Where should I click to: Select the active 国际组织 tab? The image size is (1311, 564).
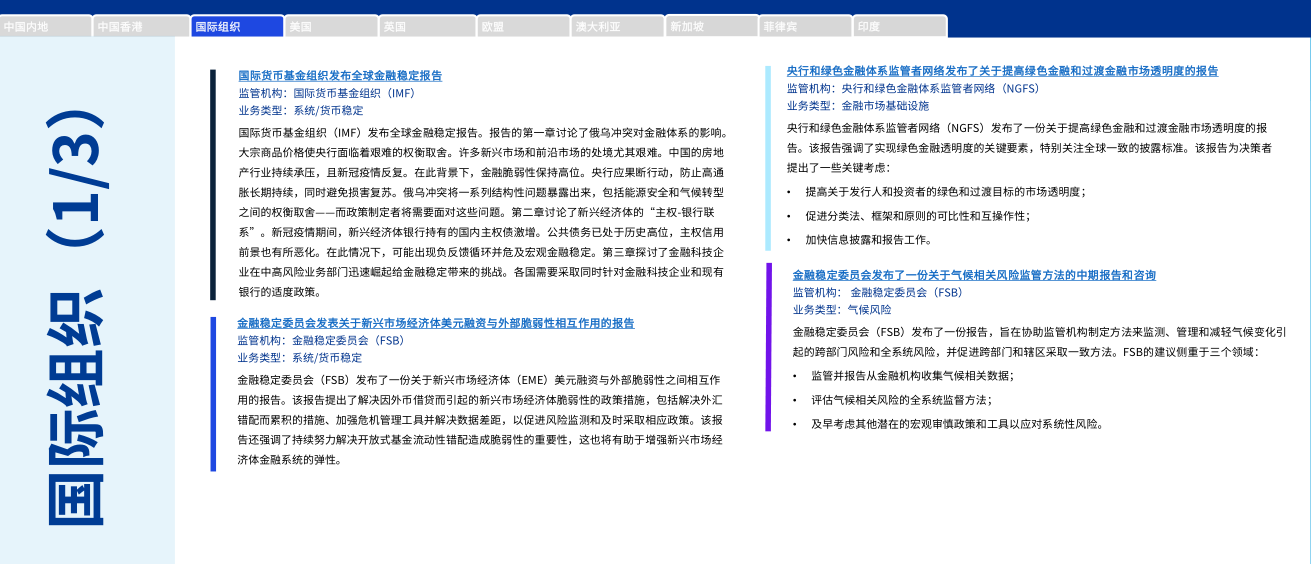tap(236, 27)
